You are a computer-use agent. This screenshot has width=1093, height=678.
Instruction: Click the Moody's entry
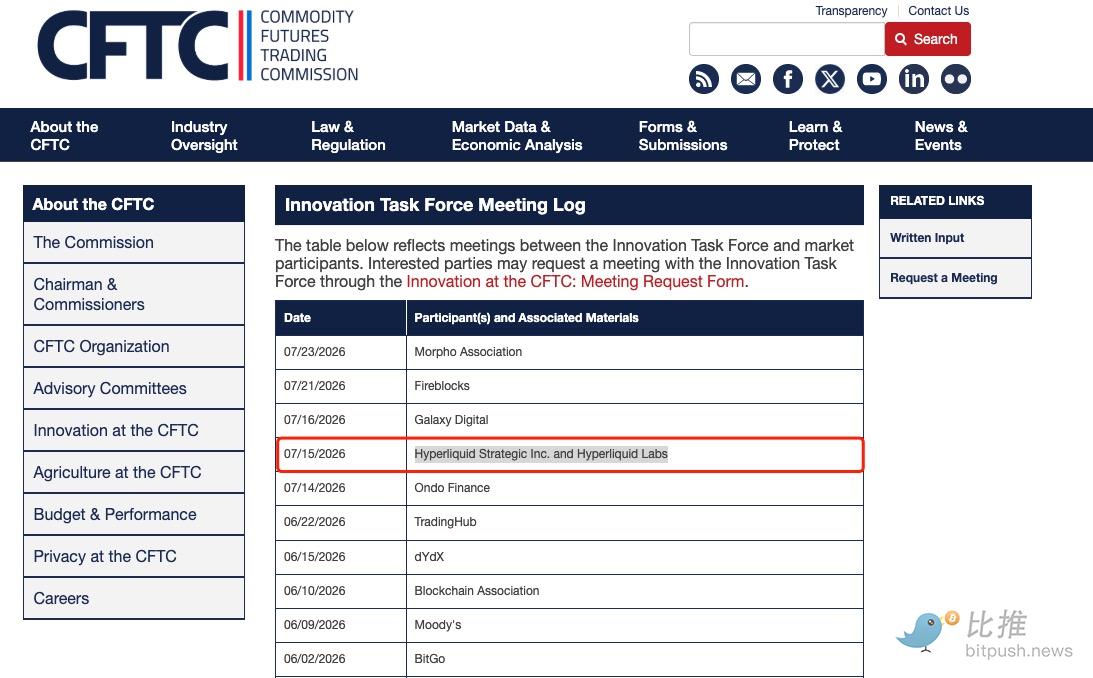click(x=438, y=625)
